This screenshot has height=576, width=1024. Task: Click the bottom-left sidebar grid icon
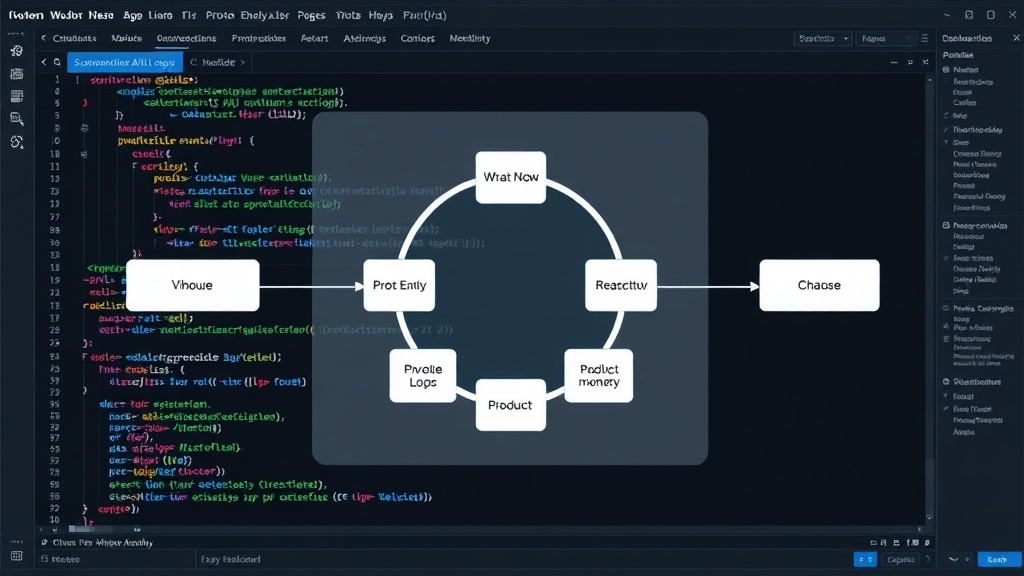click(17, 556)
